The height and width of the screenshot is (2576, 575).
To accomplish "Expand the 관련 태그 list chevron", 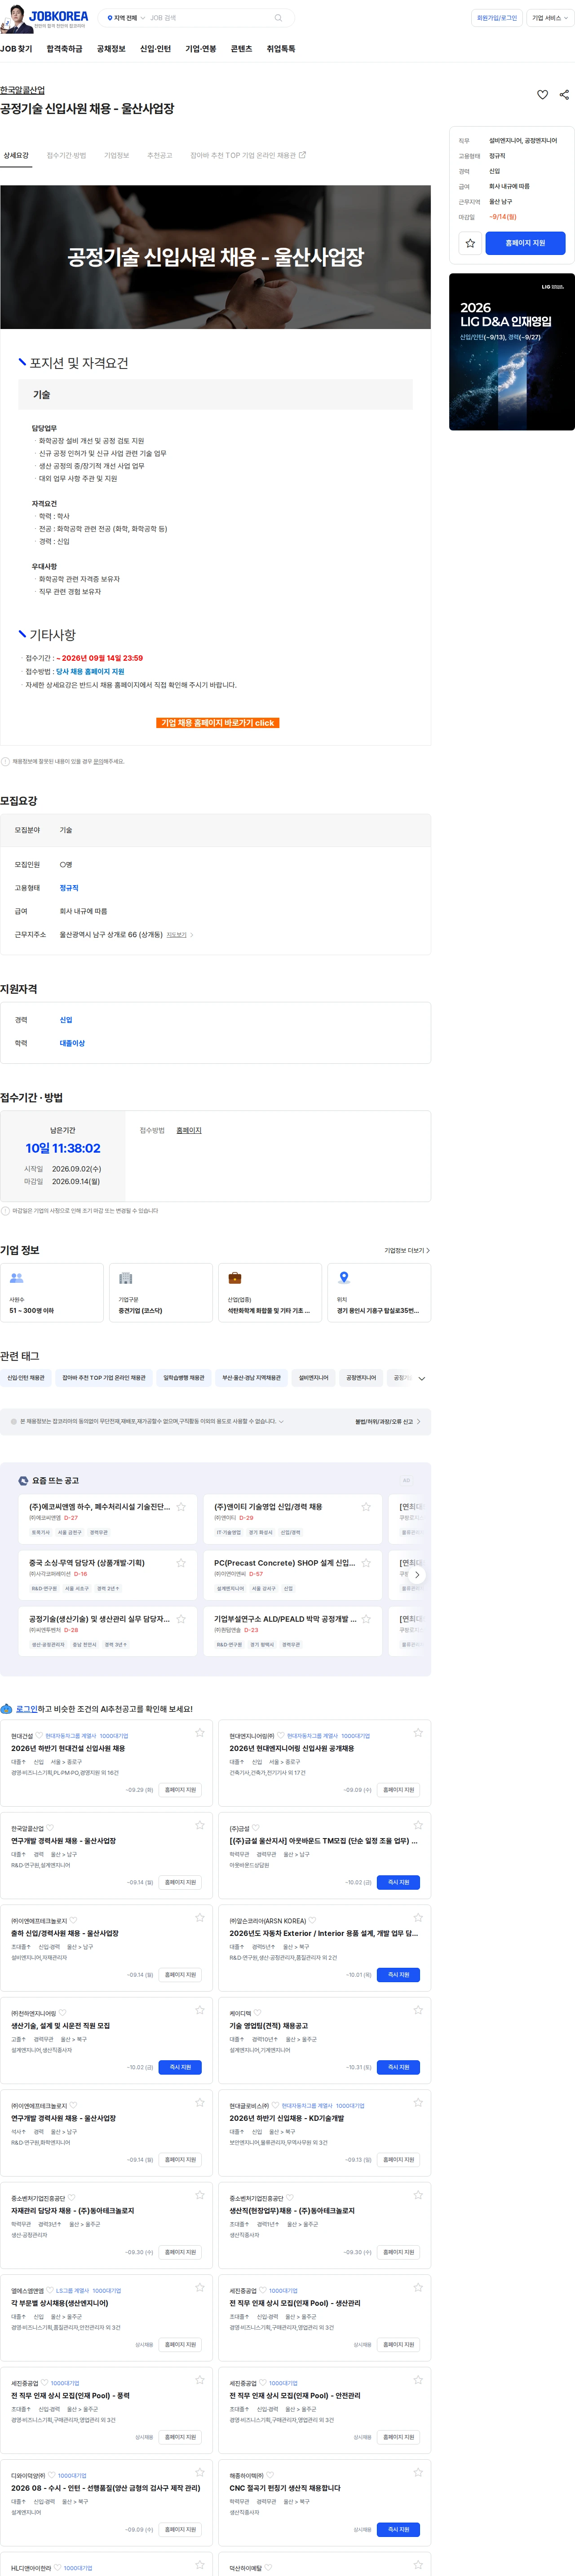I will click(x=422, y=1379).
